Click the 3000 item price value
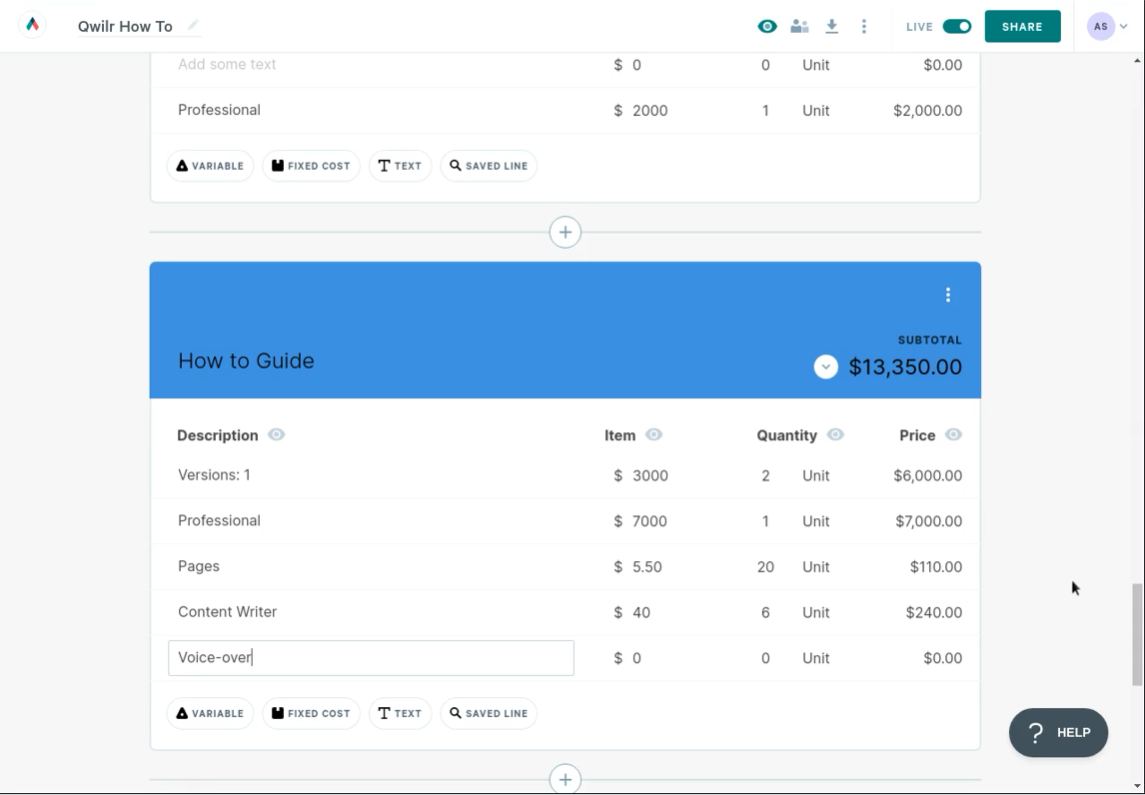The width and height of the screenshot is (1145, 795). [x=650, y=476]
